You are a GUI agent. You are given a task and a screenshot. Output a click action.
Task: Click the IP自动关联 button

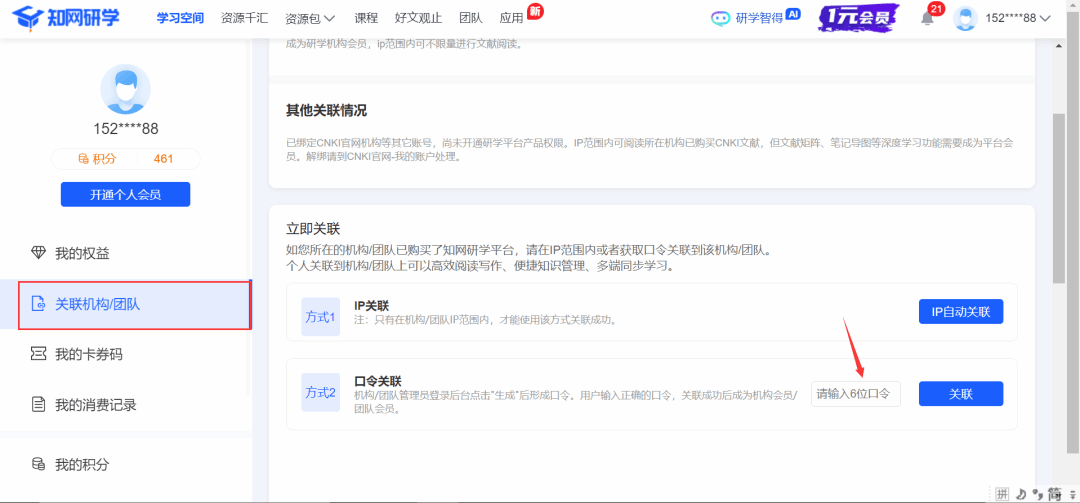[x=960, y=312]
